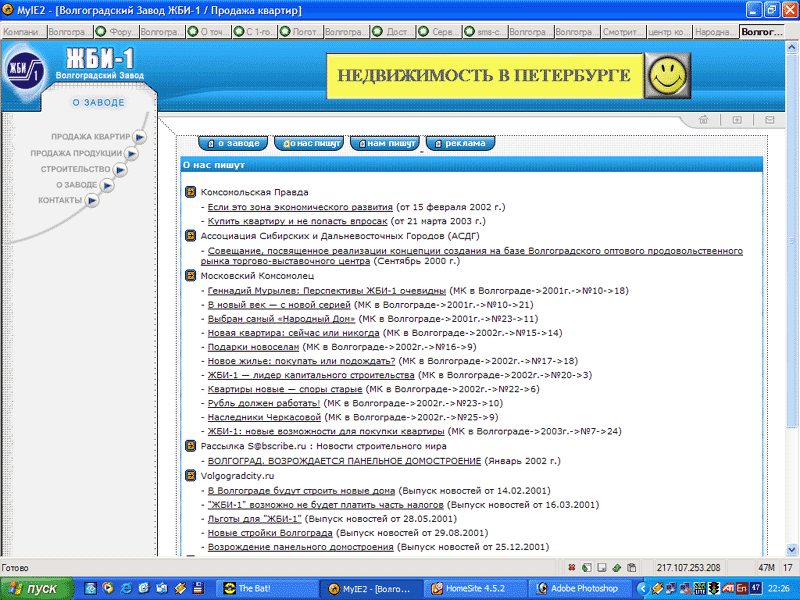The image size is (800, 600).
Task: Click the home icon above content
Action: click(x=703, y=120)
